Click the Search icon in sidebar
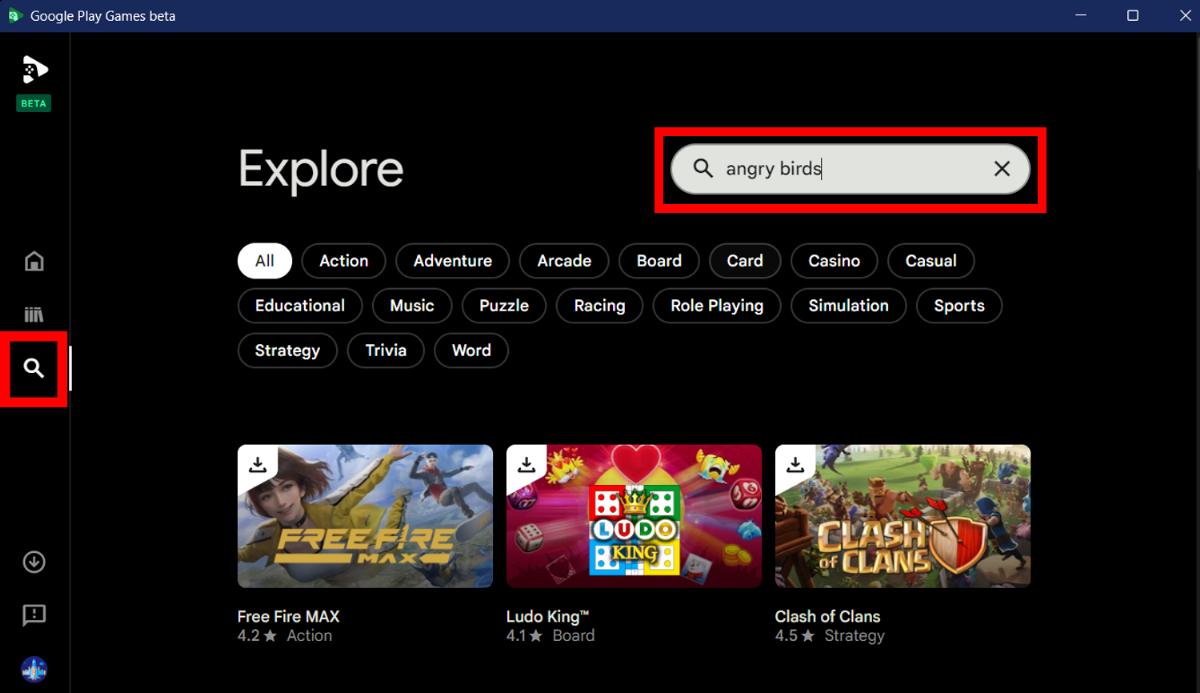The image size is (1200, 693). [x=34, y=369]
